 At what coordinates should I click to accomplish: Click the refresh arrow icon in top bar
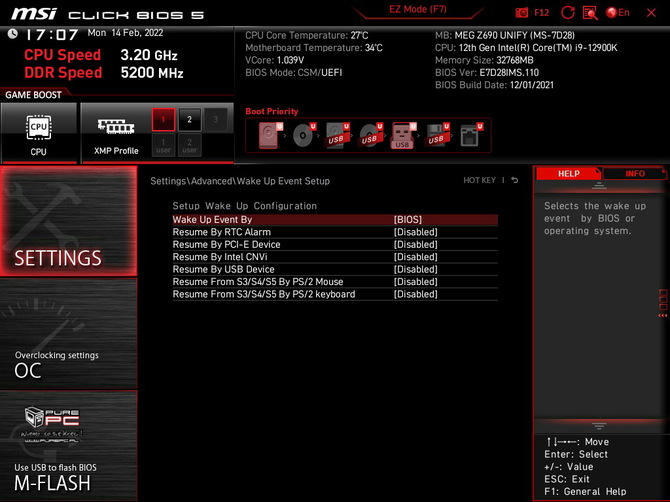point(567,13)
